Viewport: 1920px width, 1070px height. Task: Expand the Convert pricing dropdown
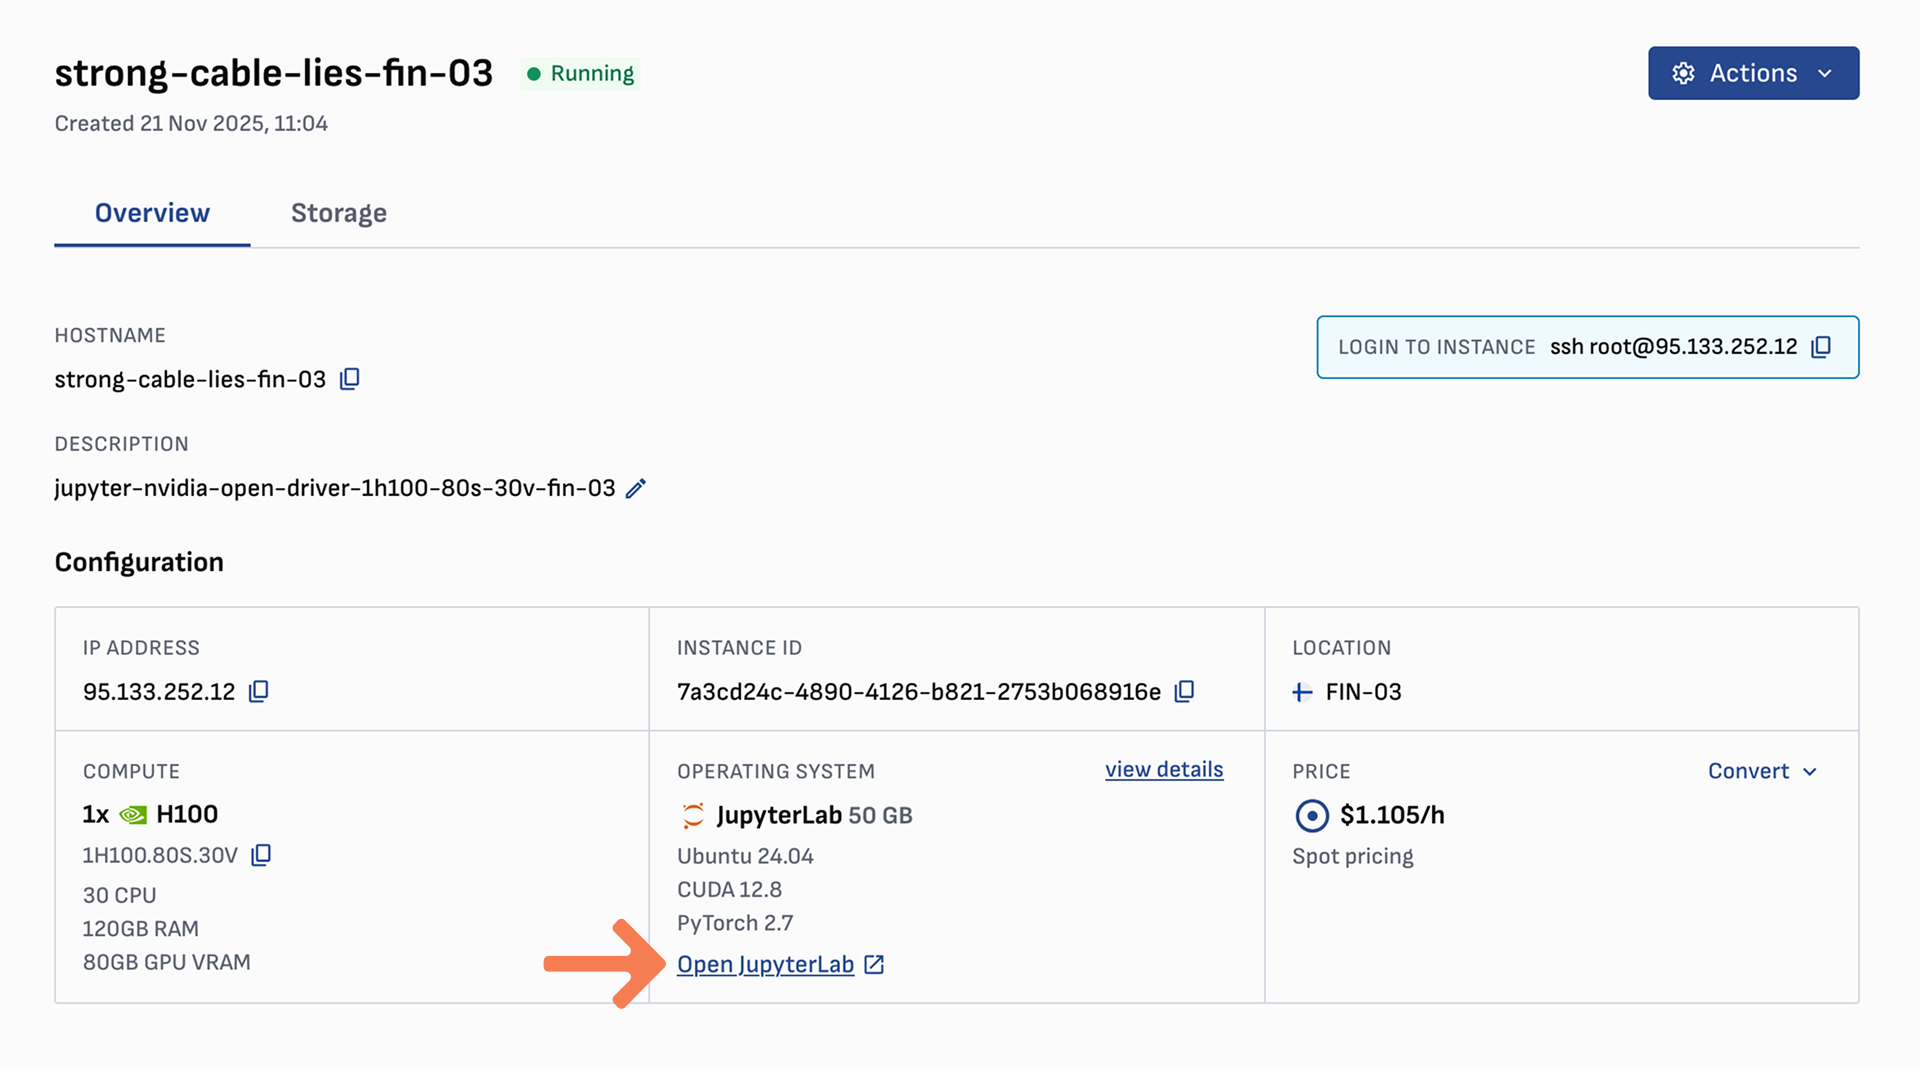tap(1748, 771)
